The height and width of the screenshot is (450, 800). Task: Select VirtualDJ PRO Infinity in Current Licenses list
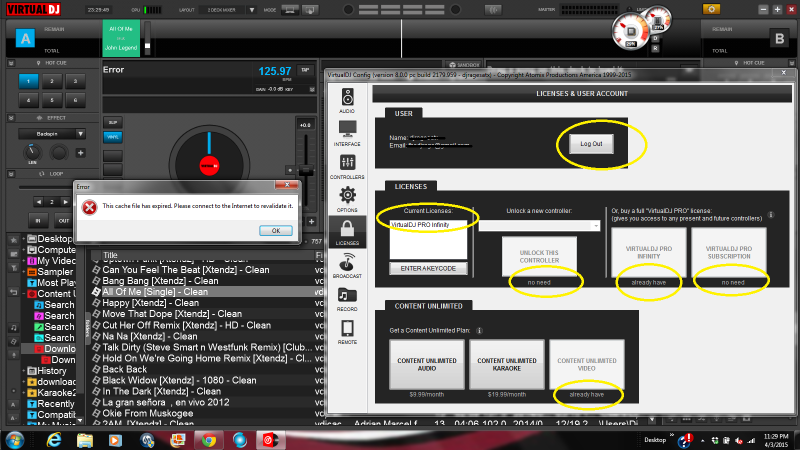point(428,224)
